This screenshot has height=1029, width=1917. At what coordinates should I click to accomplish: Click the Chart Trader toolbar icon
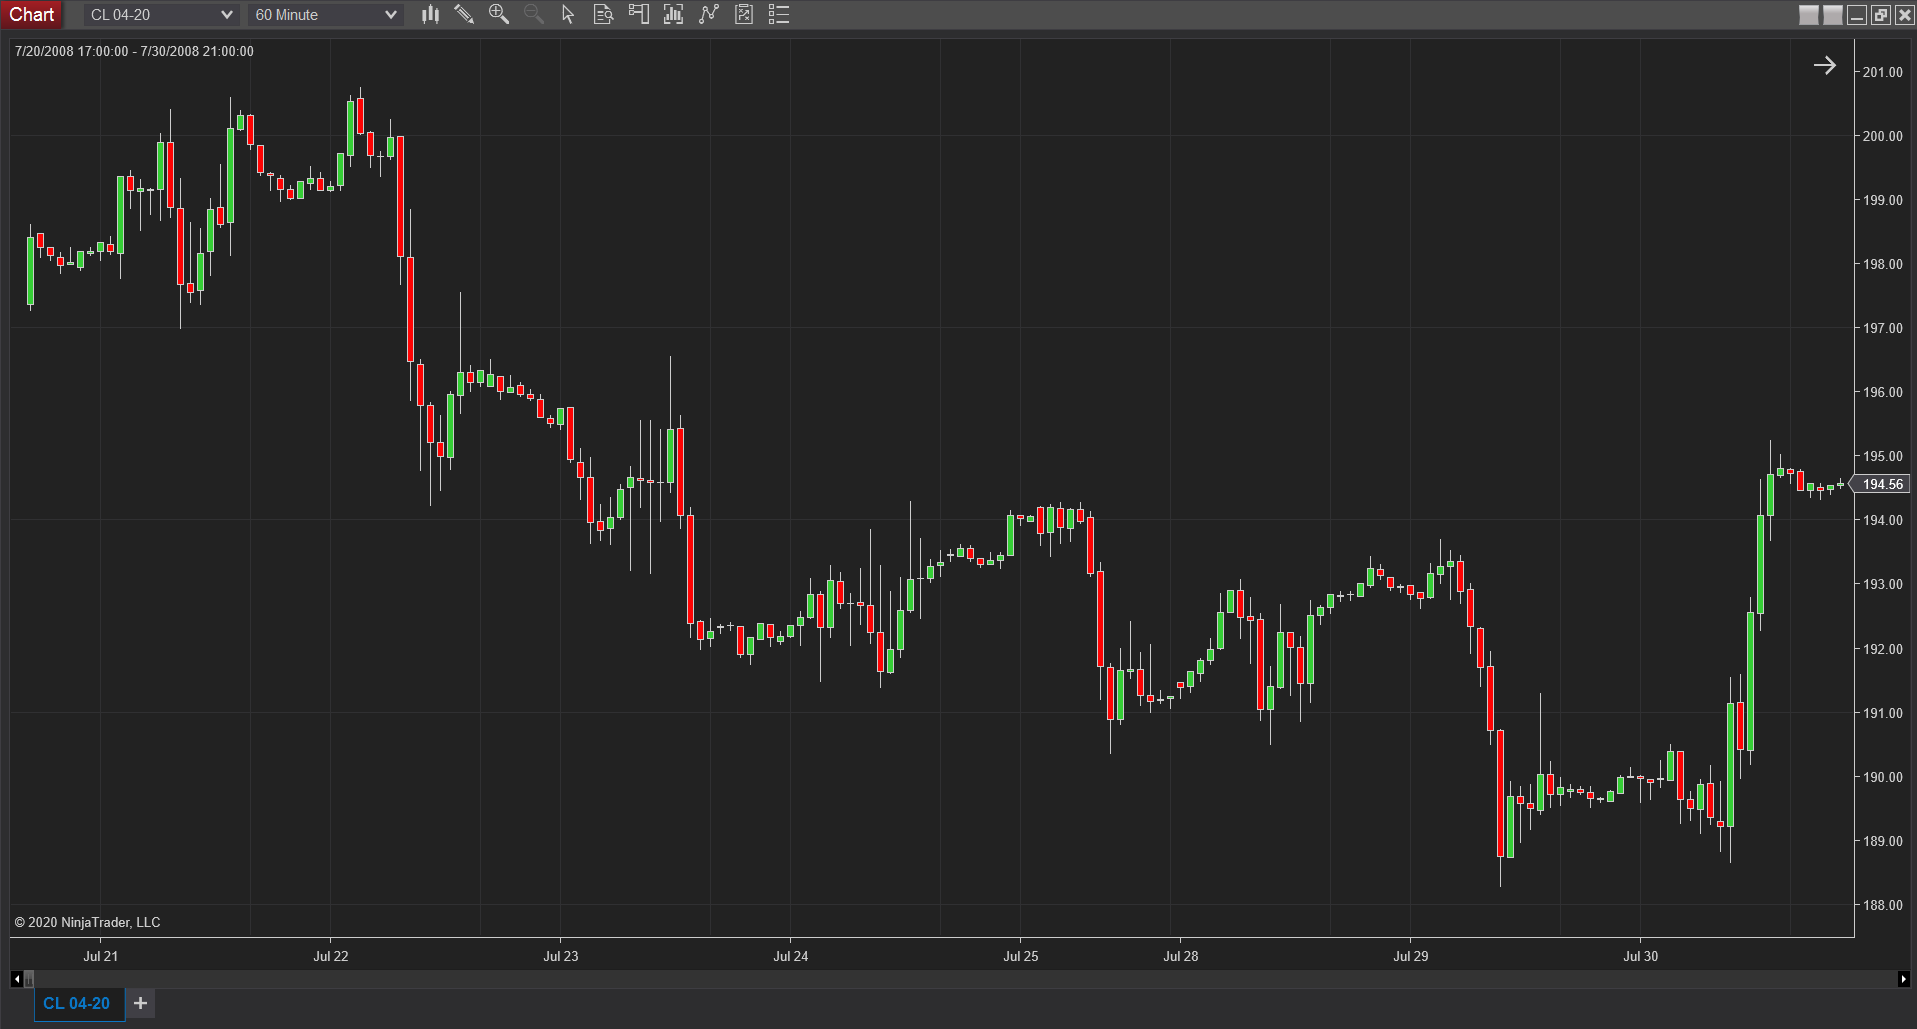[x=638, y=14]
